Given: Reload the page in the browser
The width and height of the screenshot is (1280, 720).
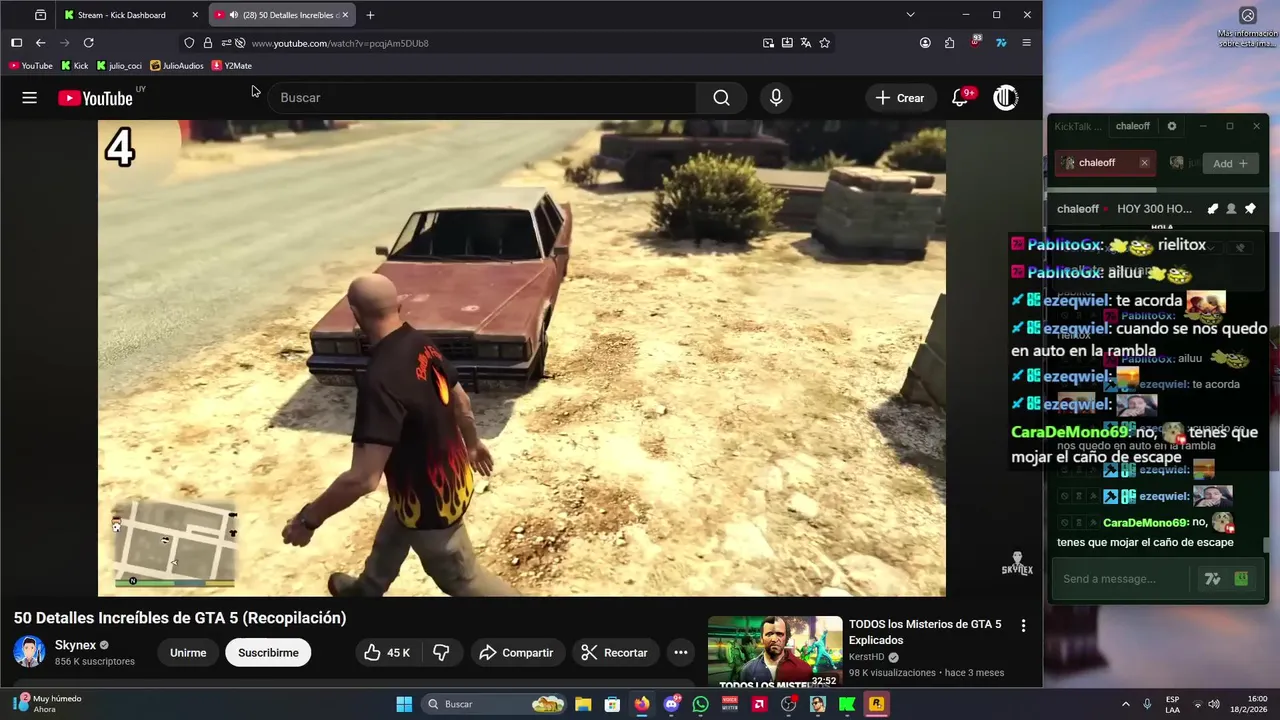Looking at the screenshot, I should pos(88,43).
